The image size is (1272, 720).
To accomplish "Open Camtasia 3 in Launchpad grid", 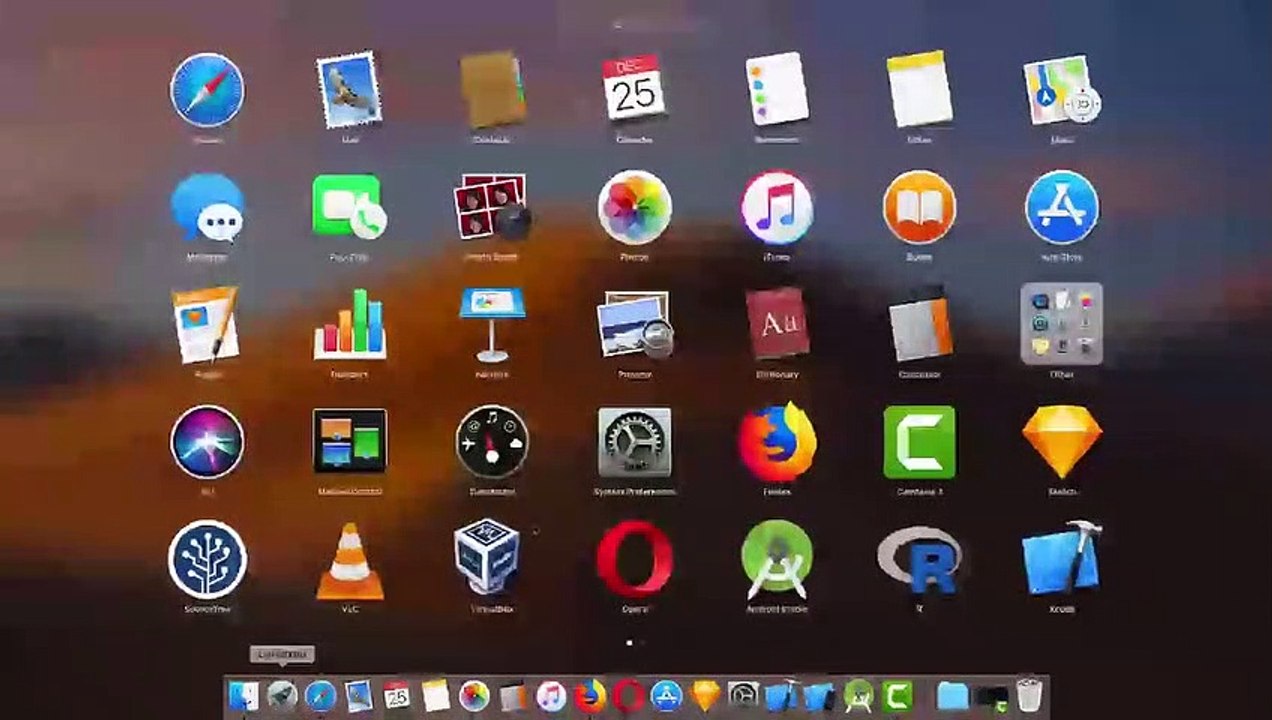I will coord(919,441).
